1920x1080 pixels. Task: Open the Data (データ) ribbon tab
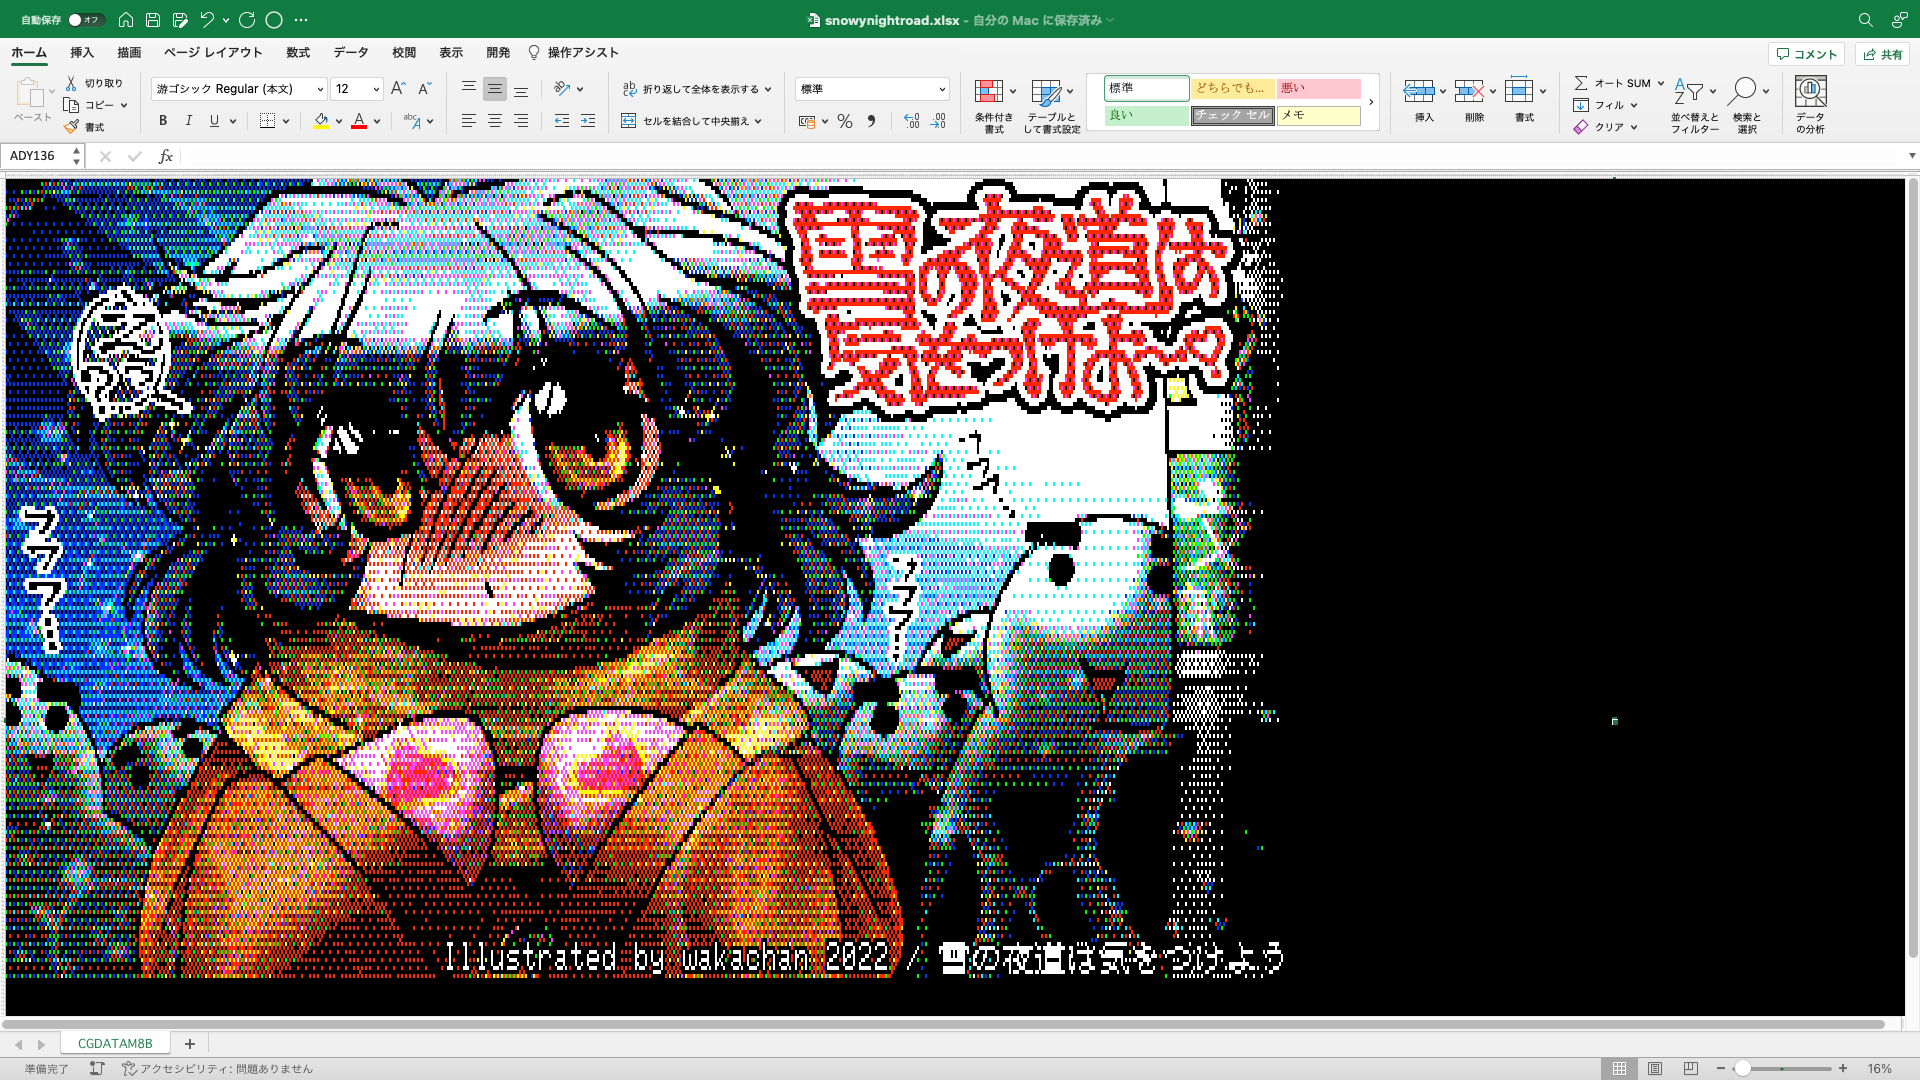tap(351, 53)
